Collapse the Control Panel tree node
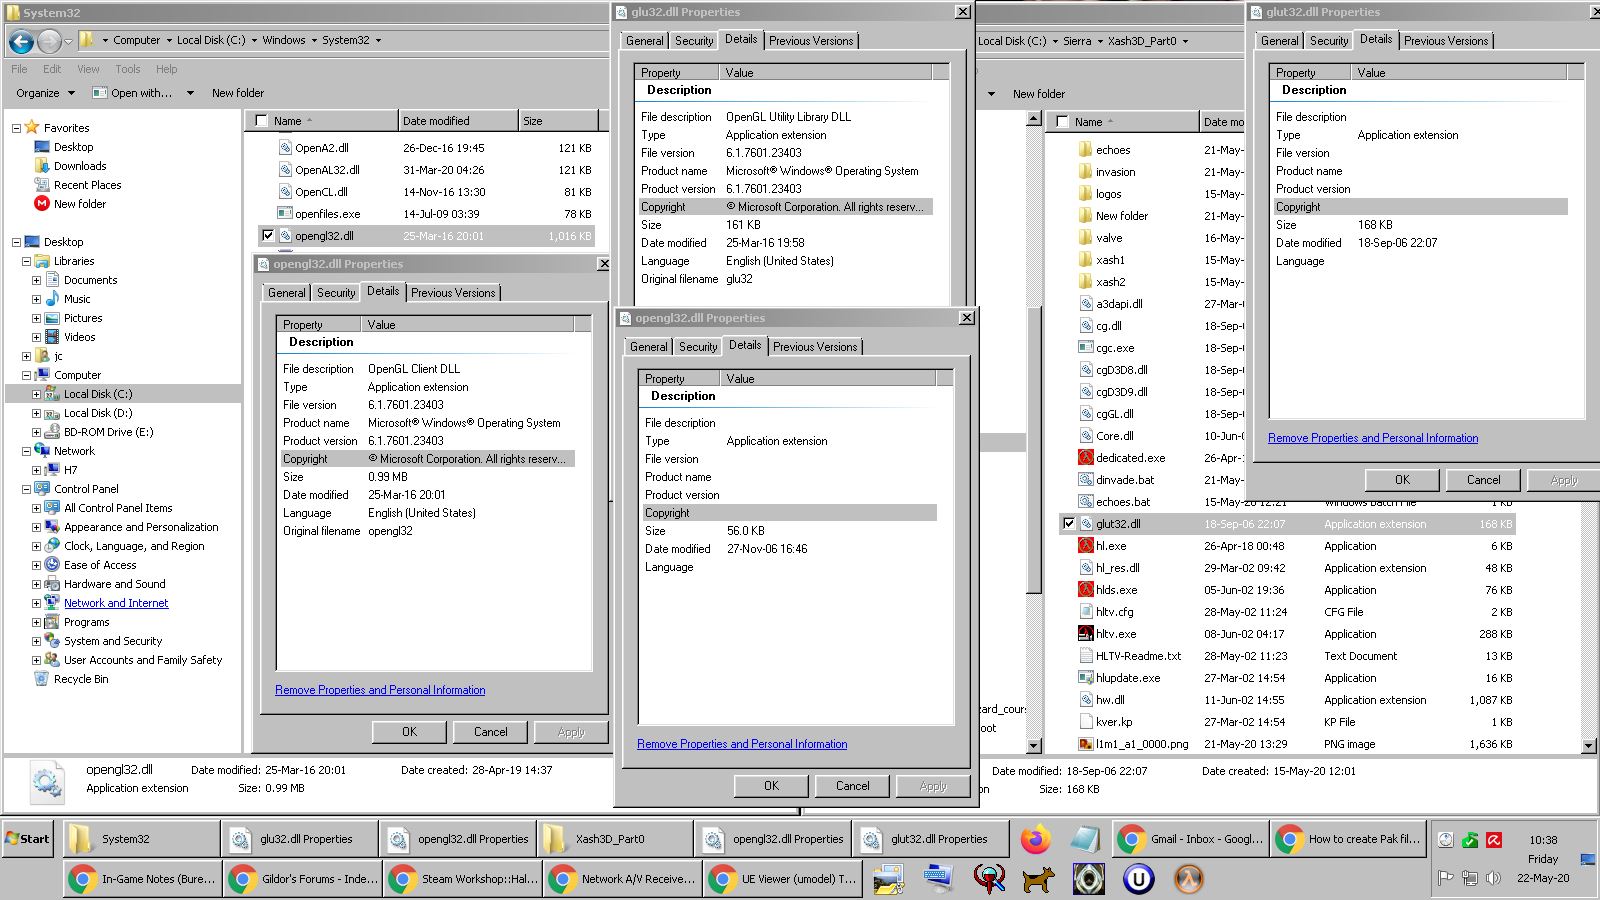This screenshot has width=1600, height=900. pyautogui.click(x=26, y=489)
